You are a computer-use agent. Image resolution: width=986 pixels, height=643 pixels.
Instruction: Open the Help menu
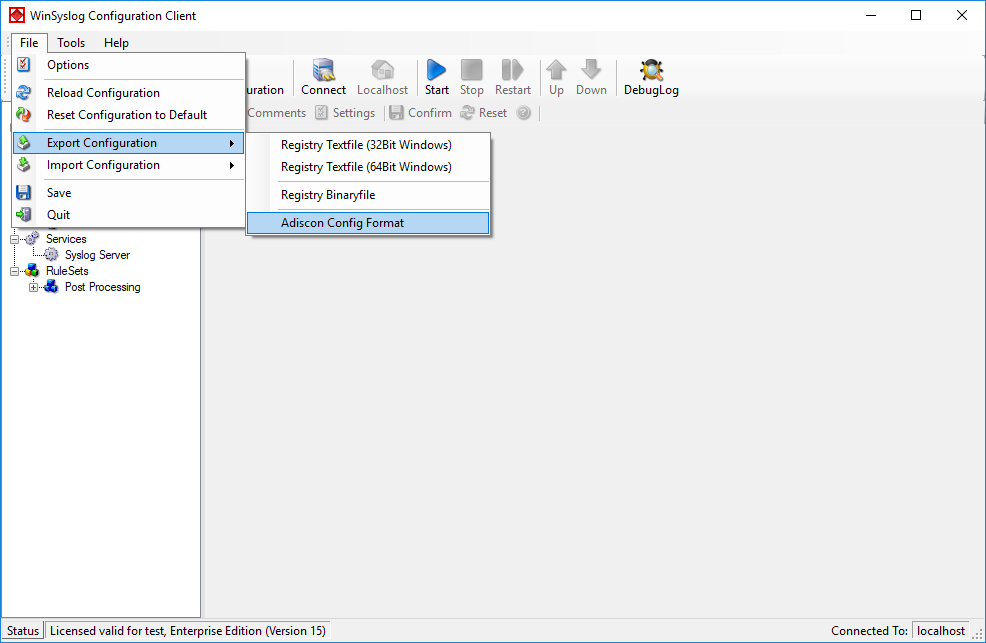[116, 43]
